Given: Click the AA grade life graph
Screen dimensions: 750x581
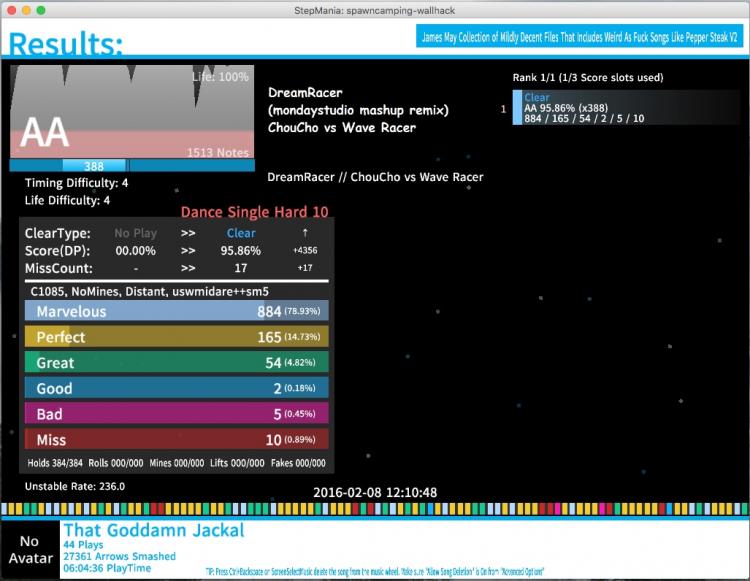Looking at the screenshot, I should tap(132, 111).
